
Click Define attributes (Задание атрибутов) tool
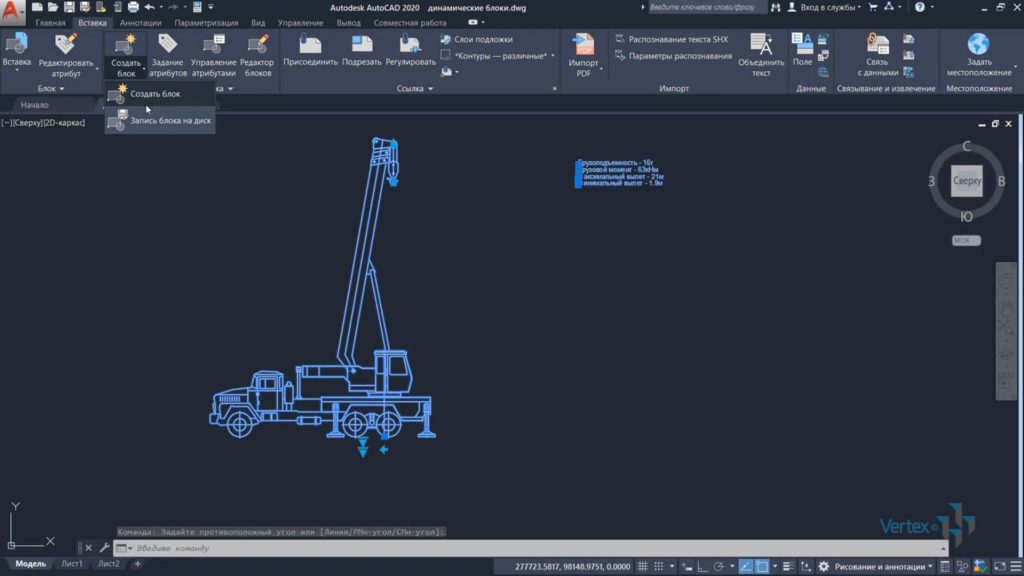[x=168, y=55]
